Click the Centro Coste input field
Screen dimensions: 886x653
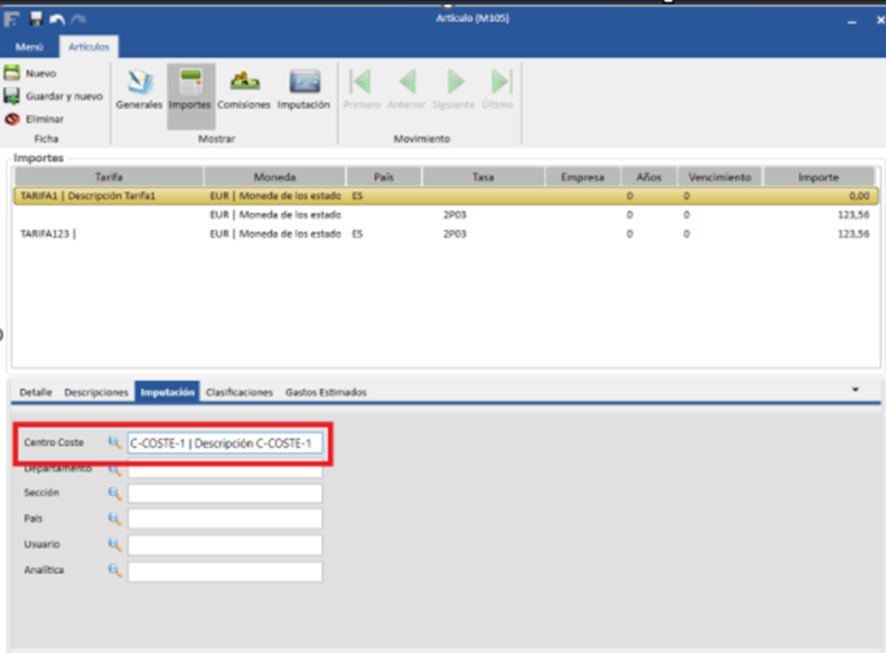tap(225, 443)
